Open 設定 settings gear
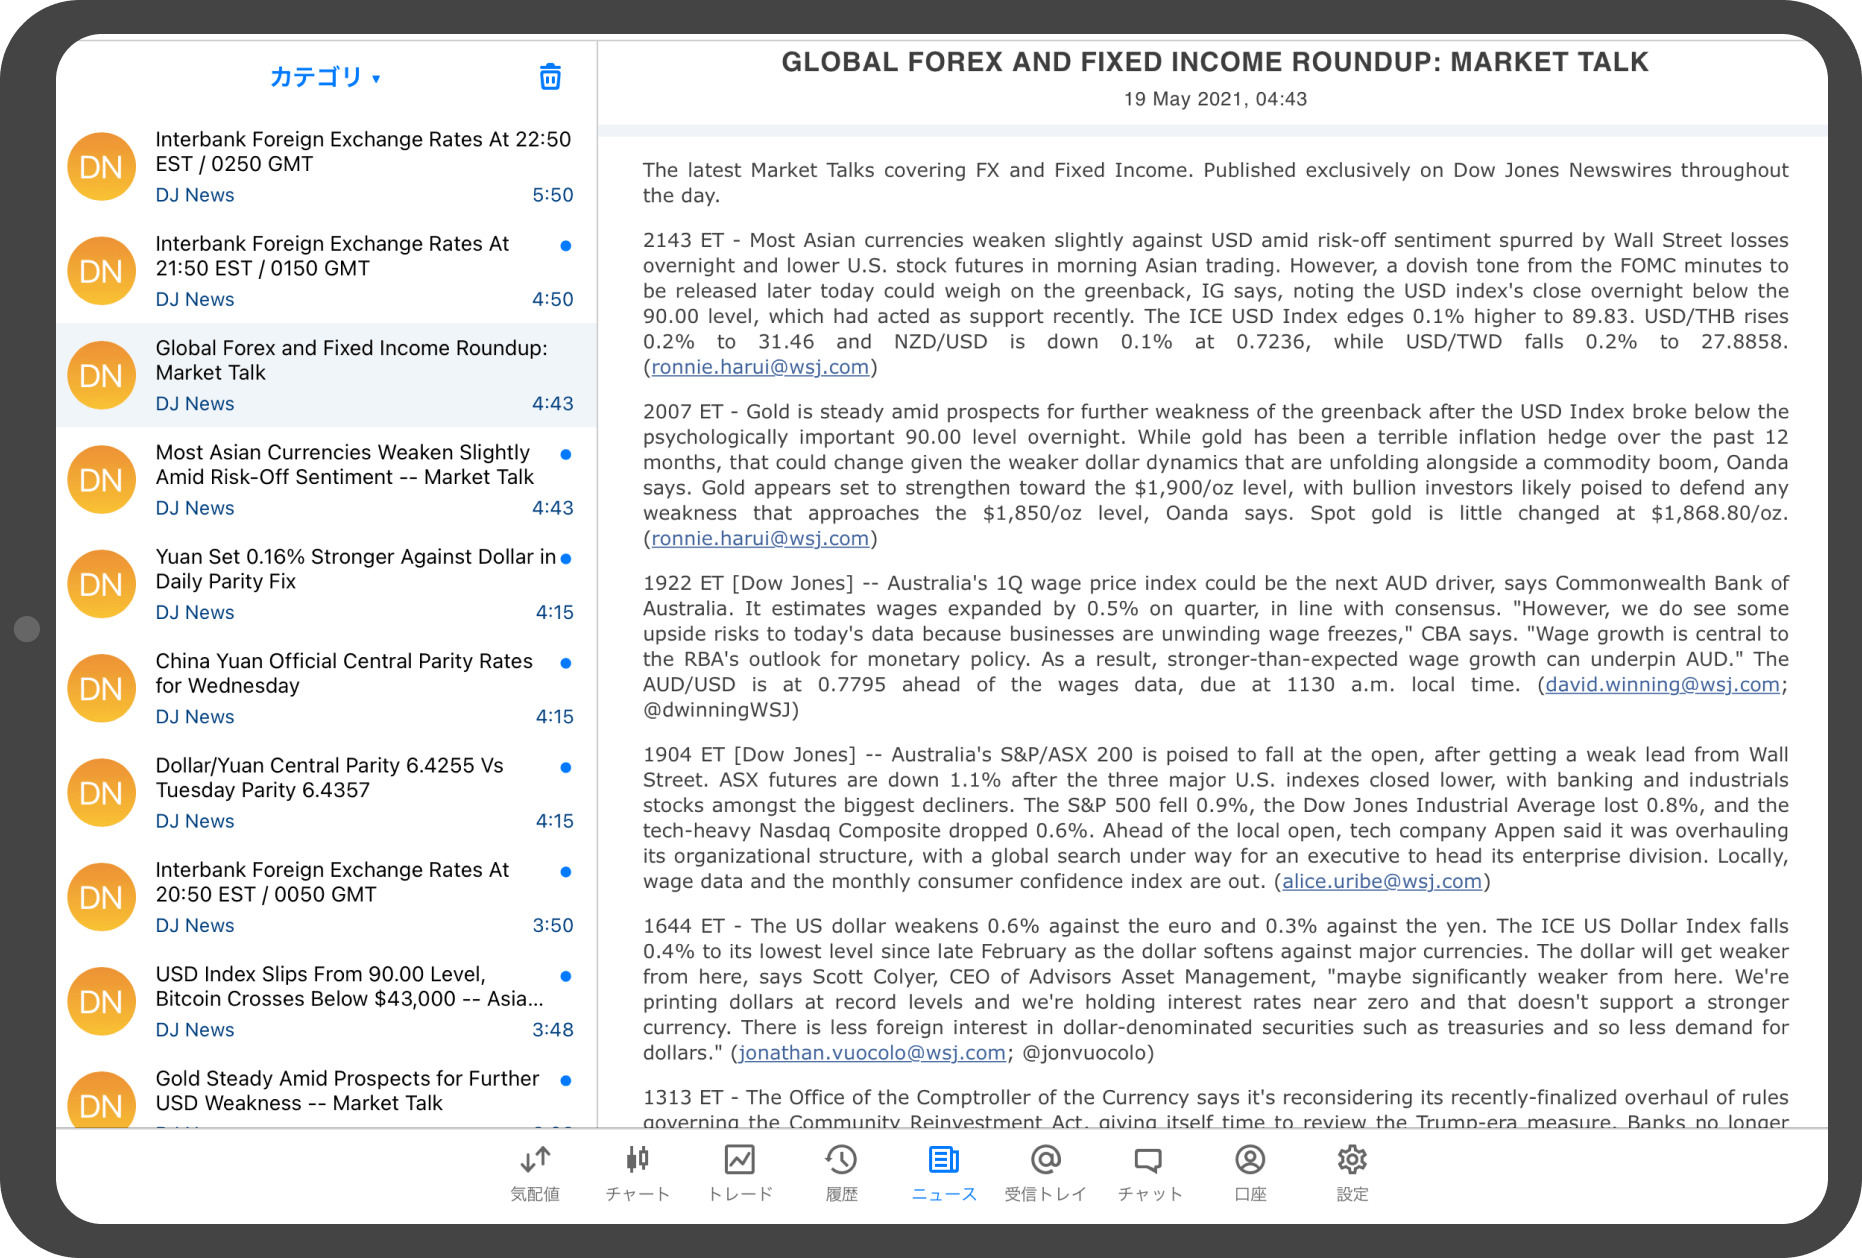Viewport: 1862px width, 1258px height. tap(1352, 1172)
